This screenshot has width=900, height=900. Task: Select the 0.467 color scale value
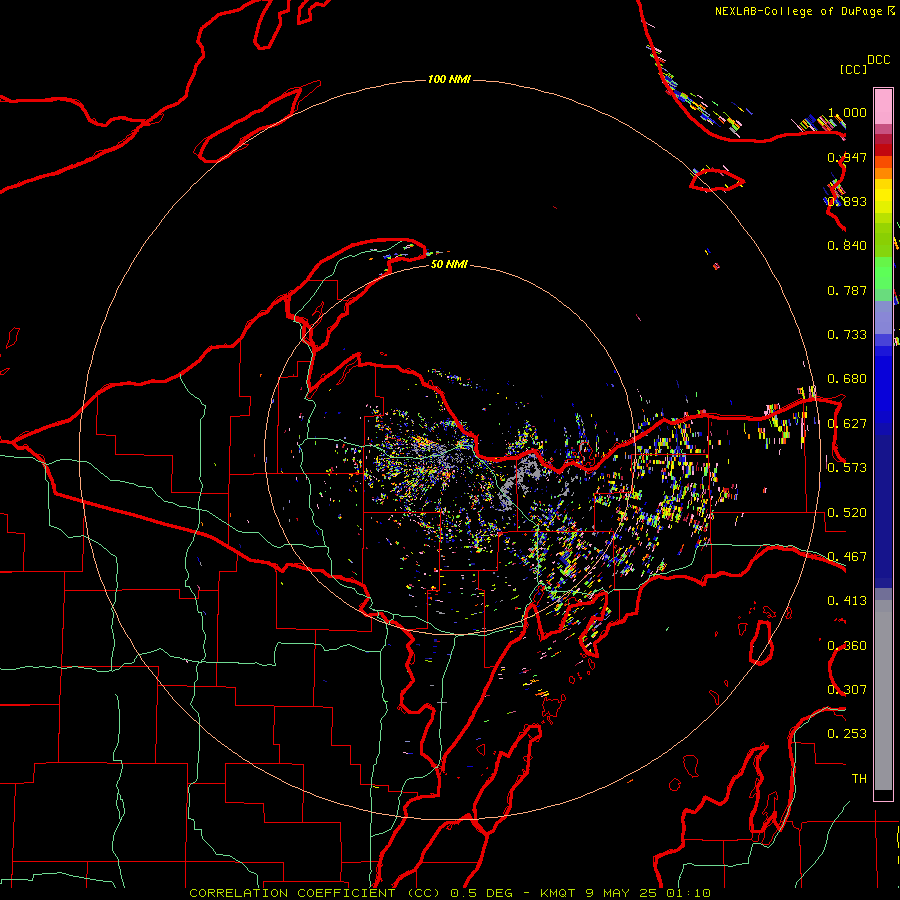(847, 557)
